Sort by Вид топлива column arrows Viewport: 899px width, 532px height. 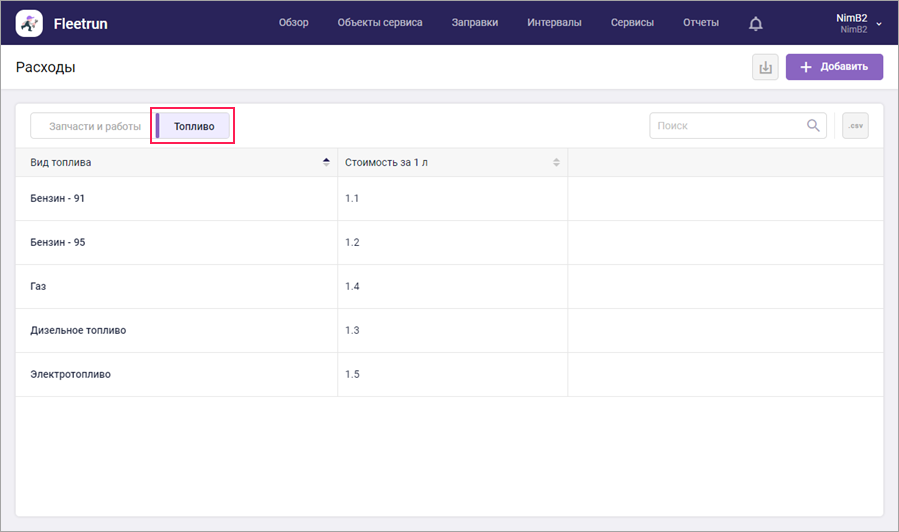point(326,162)
